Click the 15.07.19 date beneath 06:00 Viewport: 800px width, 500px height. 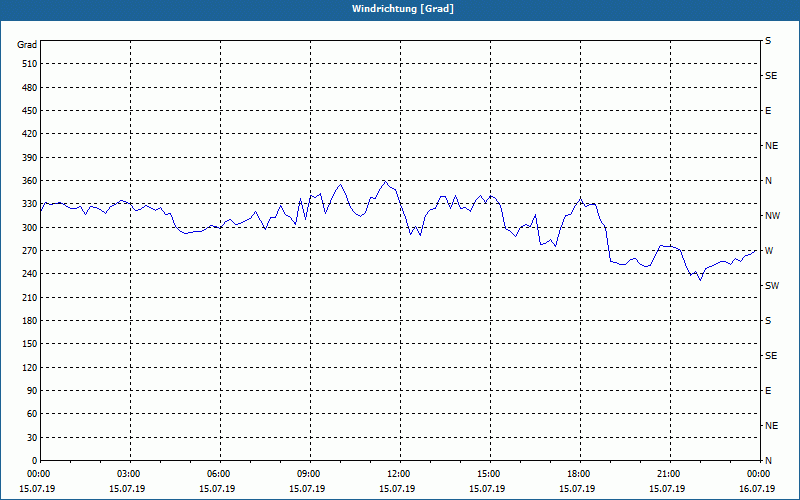click(x=217, y=489)
